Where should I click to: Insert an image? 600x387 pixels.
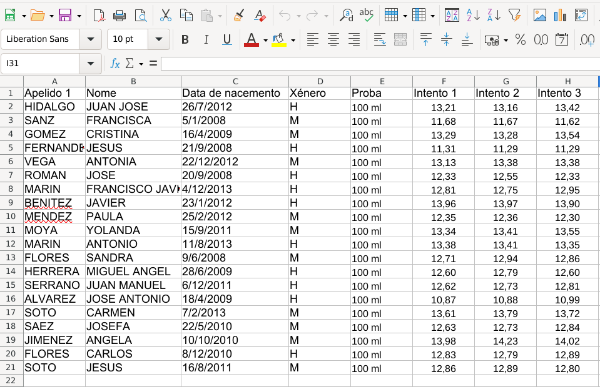click(x=540, y=16)
